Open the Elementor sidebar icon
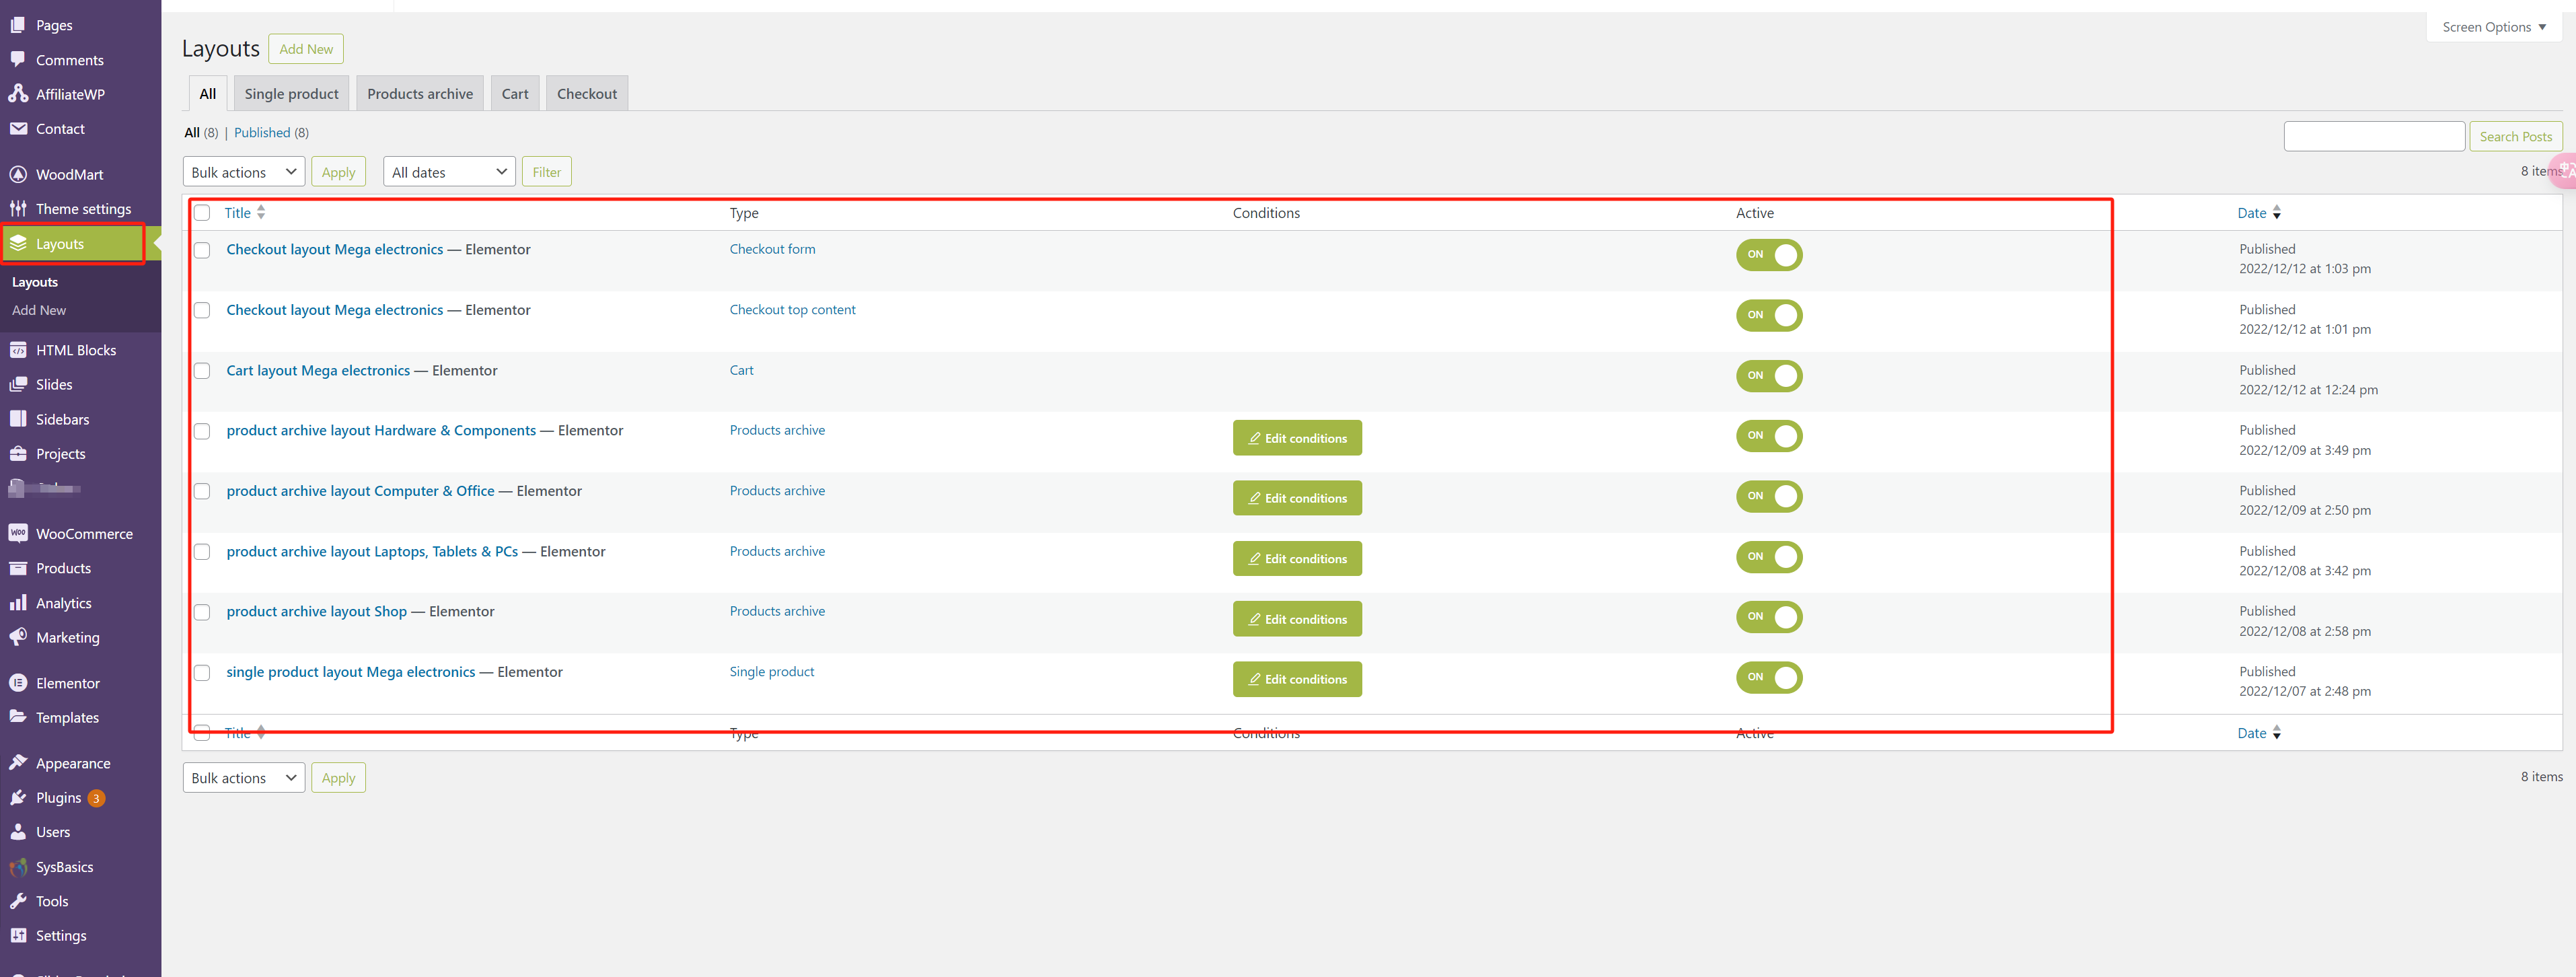This screenshot has width=2576, height=977. coord(19,682)
